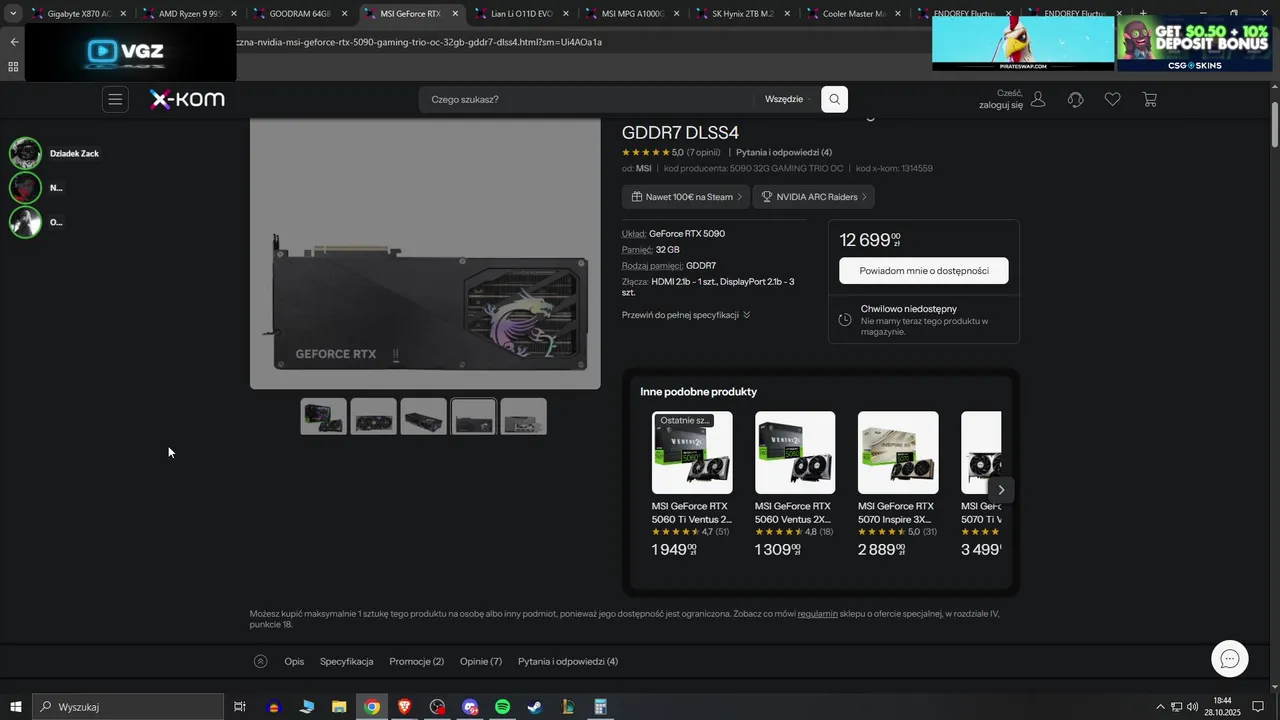Open the account login person icon

pos(1038,99)
